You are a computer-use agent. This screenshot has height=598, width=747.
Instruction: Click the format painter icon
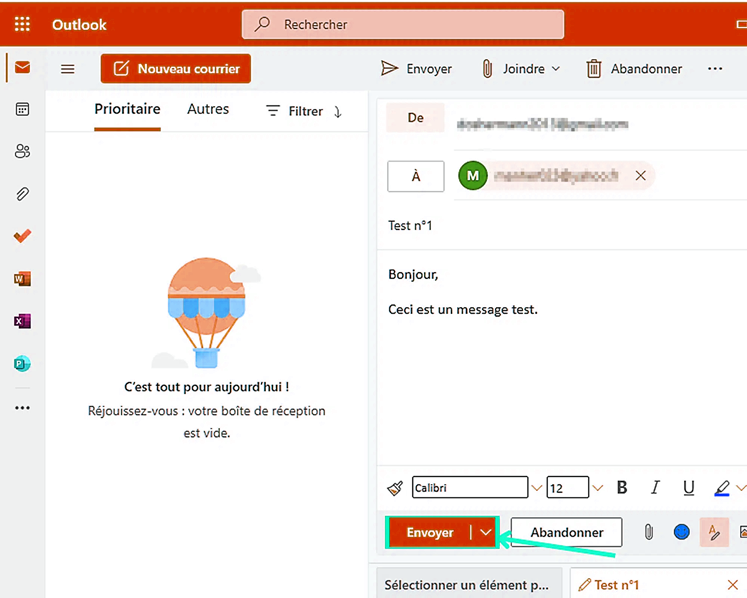pyautogui.click(x=395, y=488)
